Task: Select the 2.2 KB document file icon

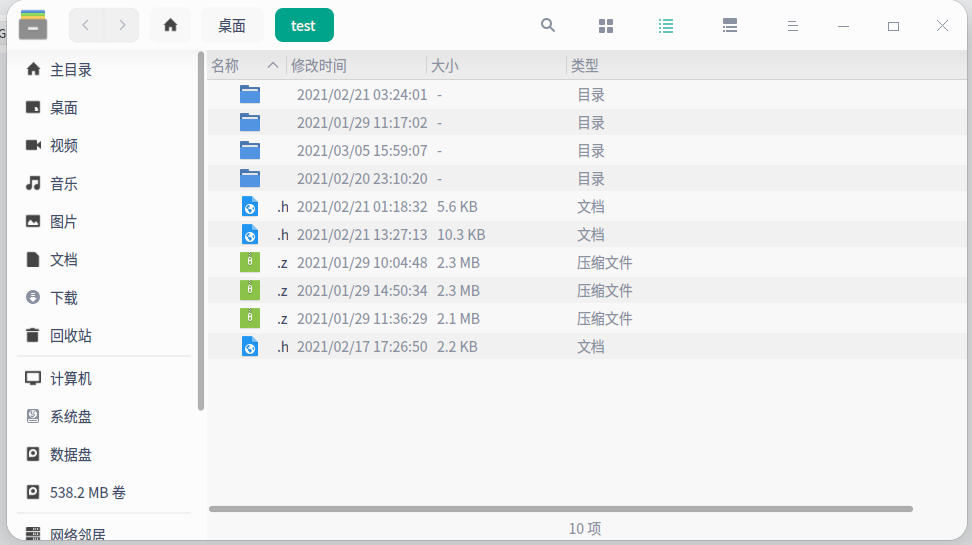Action: tap(250, 347)
